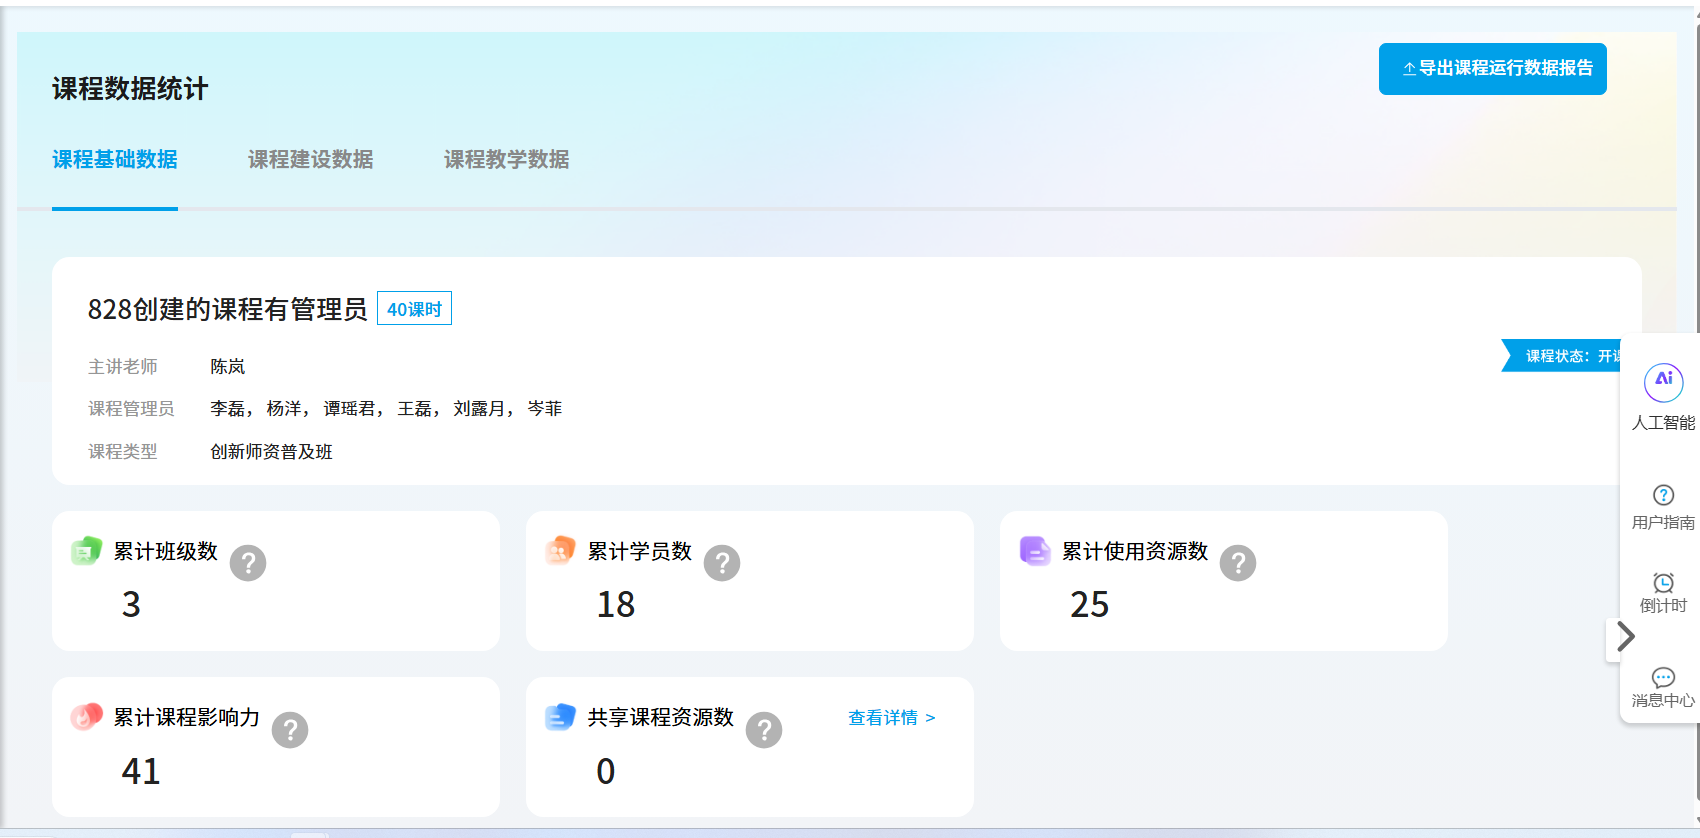Click the help icon beside 累计课程影响力
The image size is (1700, 838).
point(290,730)
